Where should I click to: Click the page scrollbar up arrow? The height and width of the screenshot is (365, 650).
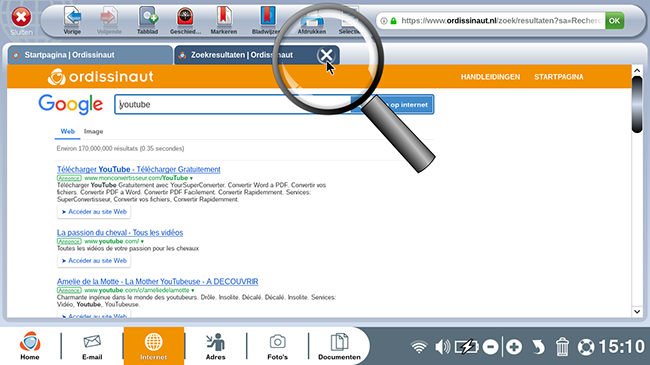click(637, 71)
